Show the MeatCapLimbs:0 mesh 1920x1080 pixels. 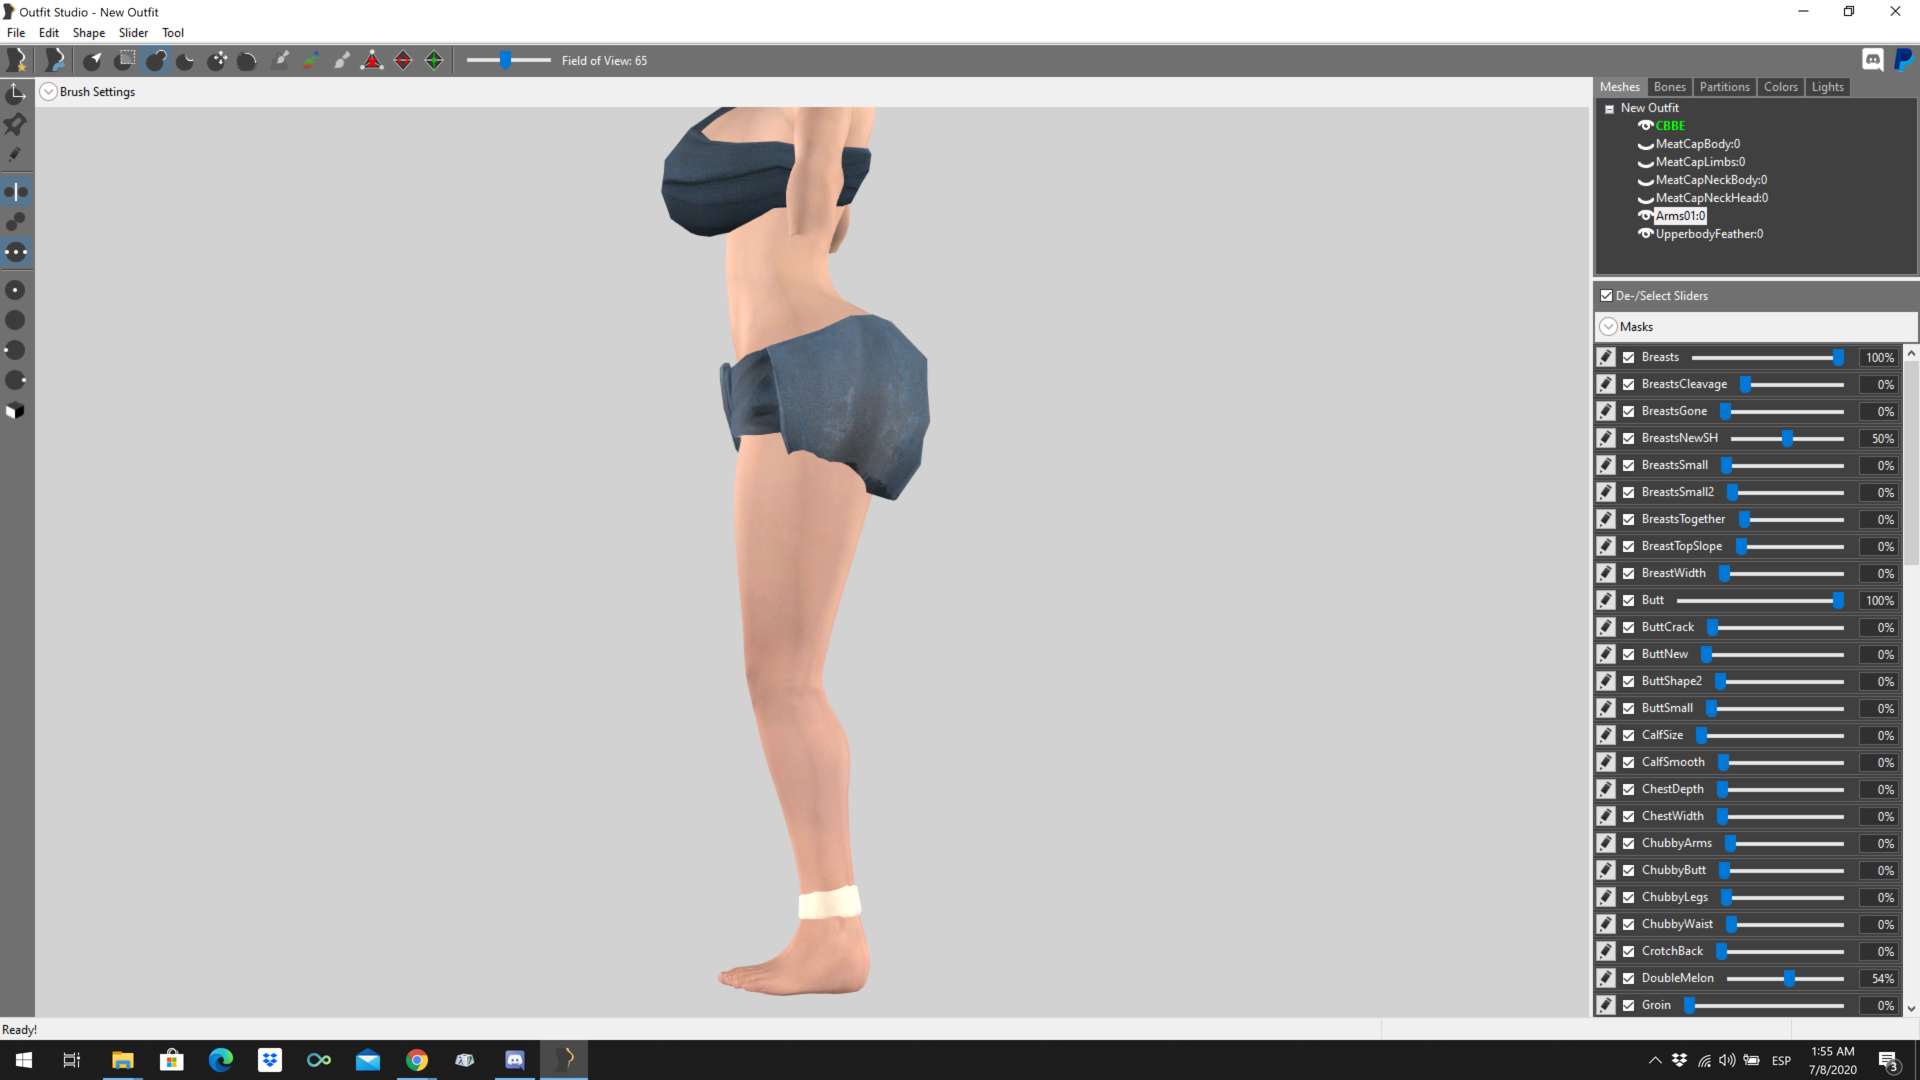click(x=1645, y=163)
